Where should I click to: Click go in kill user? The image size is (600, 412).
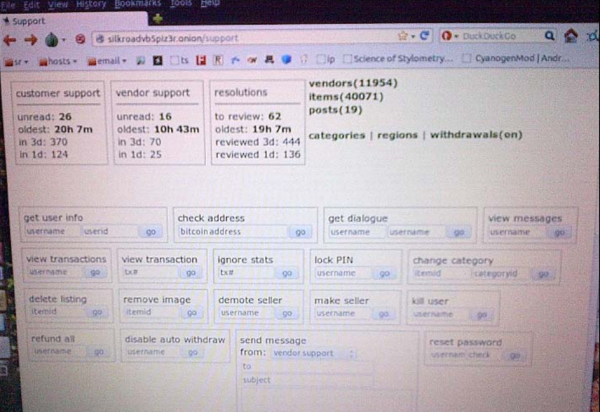point(481,315)
